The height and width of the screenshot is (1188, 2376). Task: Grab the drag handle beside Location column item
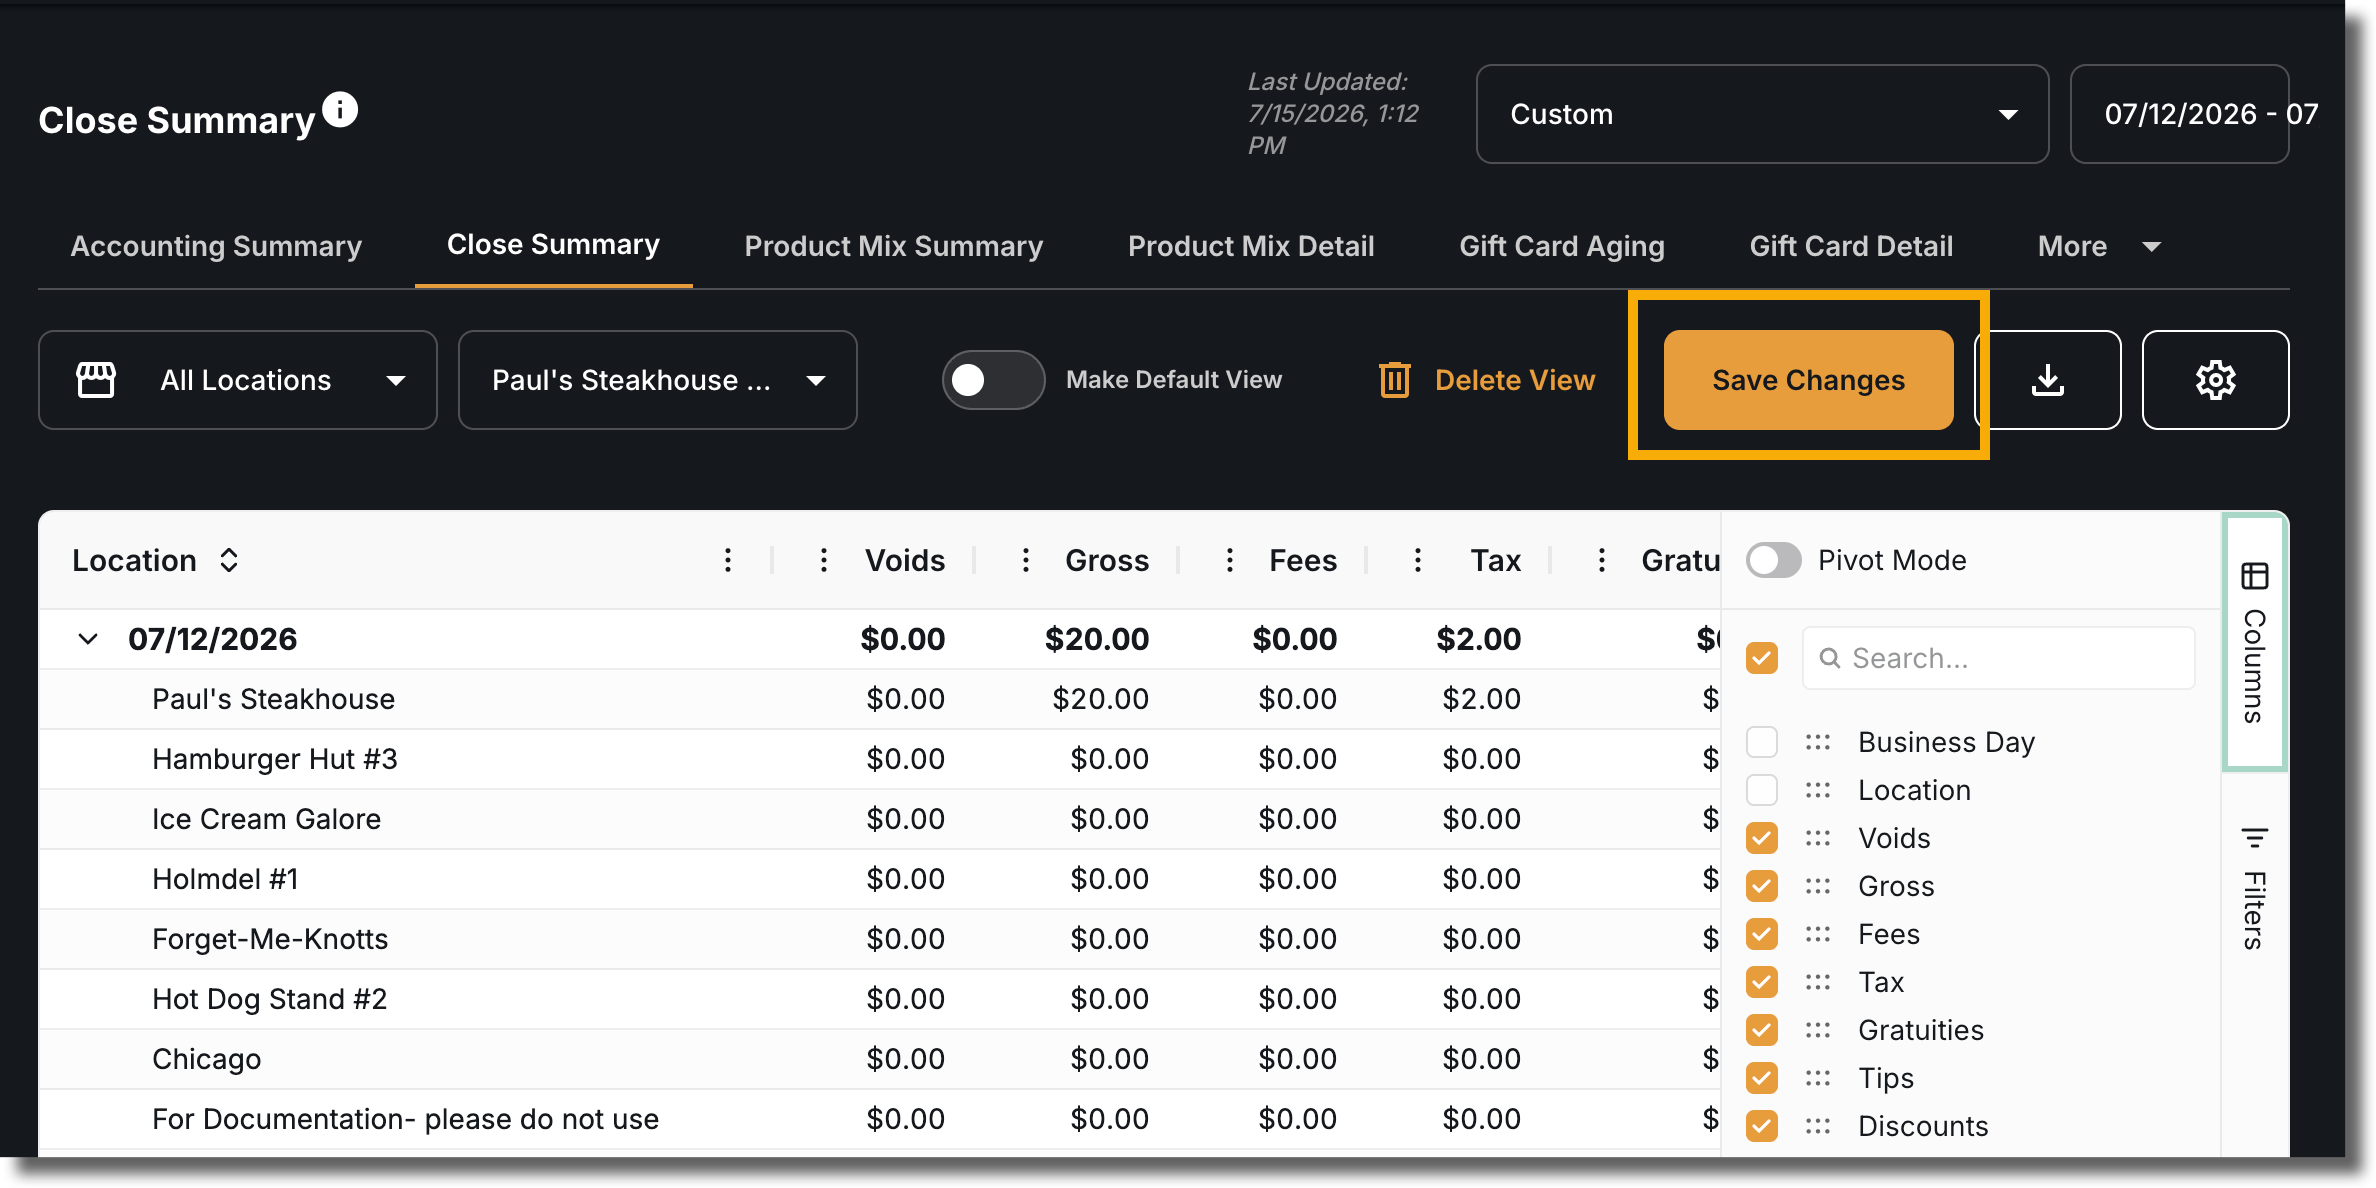(x=1818, y=790)
